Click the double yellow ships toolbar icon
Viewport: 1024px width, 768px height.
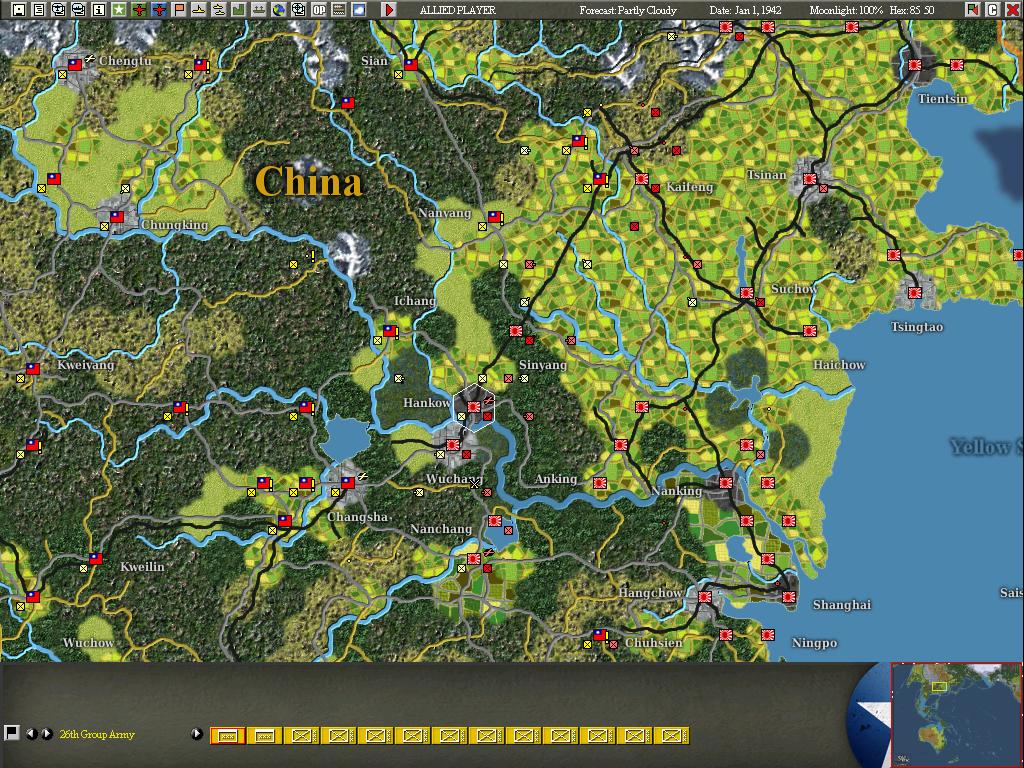point(219,9)
